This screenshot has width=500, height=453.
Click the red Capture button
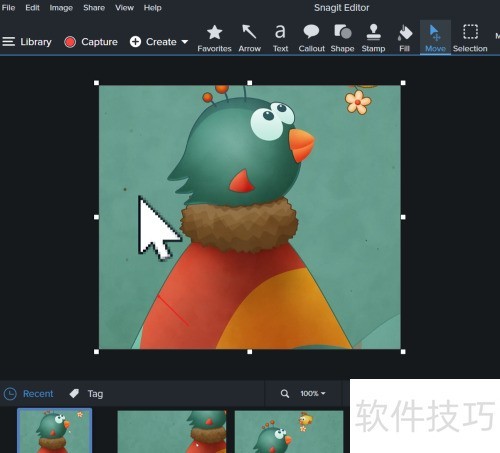pos(91,42)
